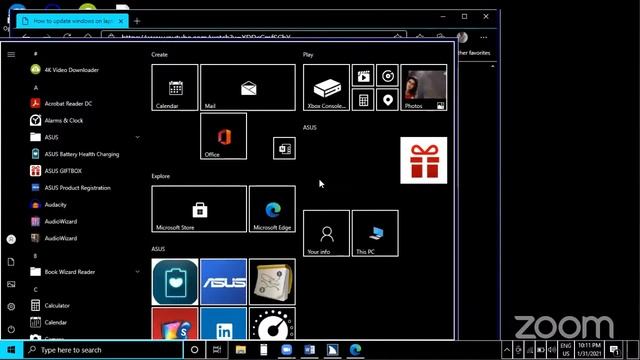Viewport: 640px width, 360px height.
Task: Open the user account icon in Start sidebar
Action: pyautogui.click(x=11, y=239)
